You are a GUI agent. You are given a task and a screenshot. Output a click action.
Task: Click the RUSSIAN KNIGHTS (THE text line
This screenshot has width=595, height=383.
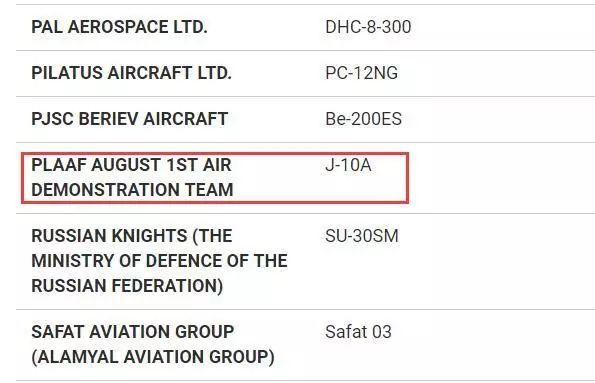tap(132, 236)
